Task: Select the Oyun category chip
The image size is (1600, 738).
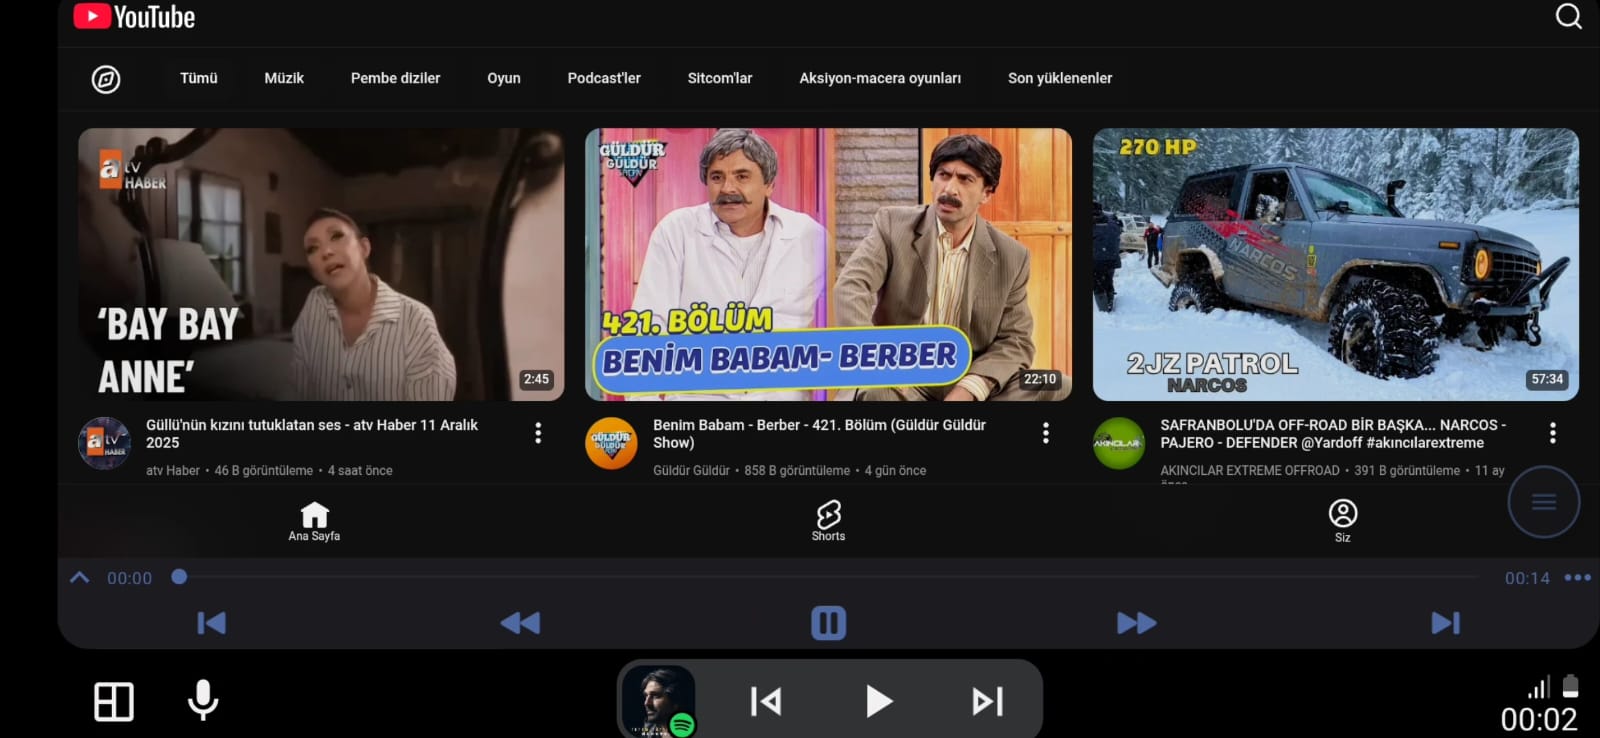Action: point(504,78)
